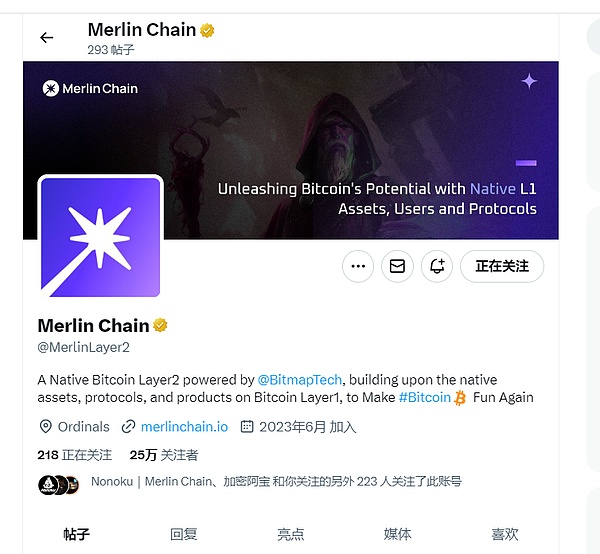
Task: Click the #Bitcoin hashtag link
Action: click(424, 397)
